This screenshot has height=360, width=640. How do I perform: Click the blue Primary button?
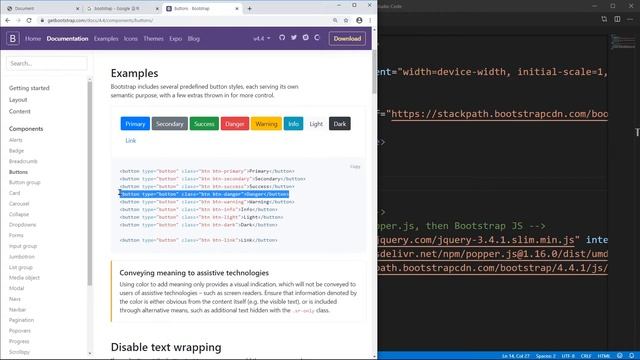[x=135, y=124]
